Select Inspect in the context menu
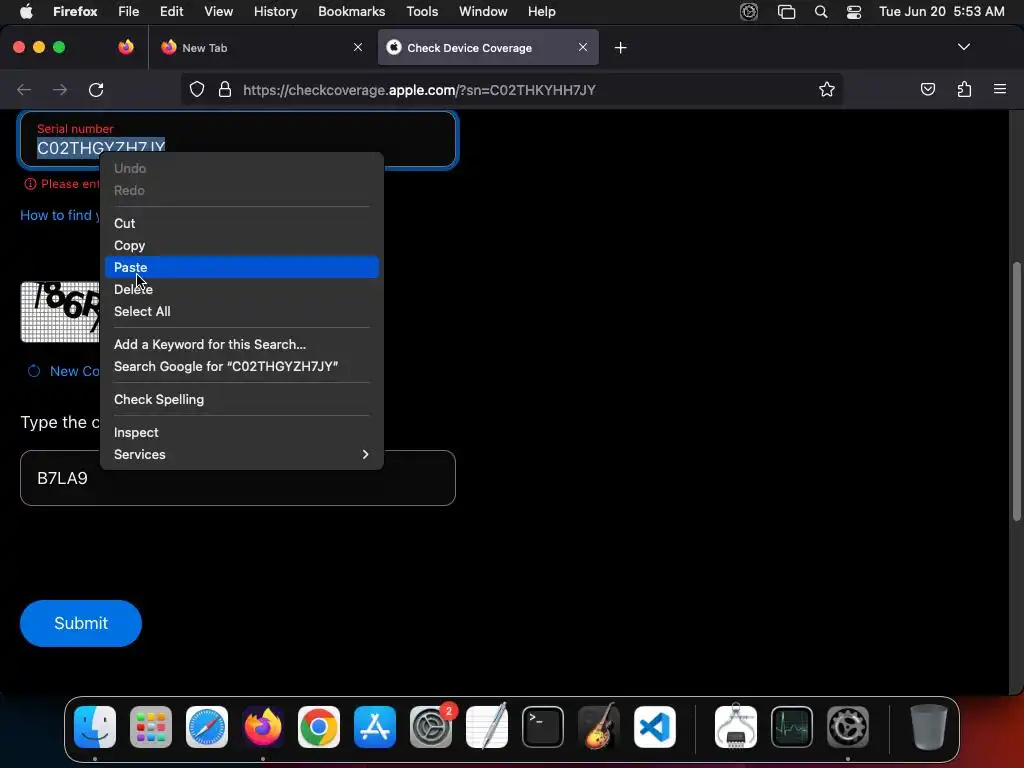This screenshot has width=1024, height=768. 242,432
